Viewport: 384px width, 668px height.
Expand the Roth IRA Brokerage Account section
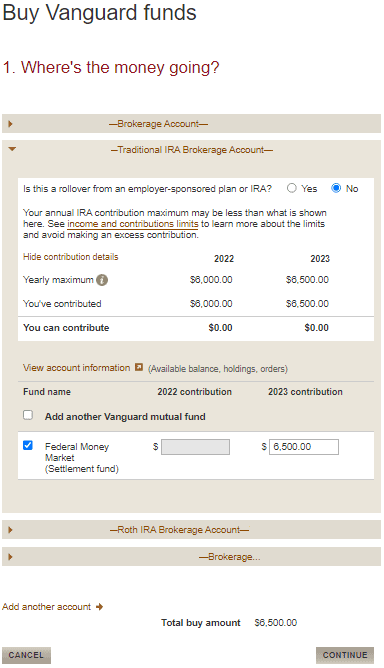[10, 530]
